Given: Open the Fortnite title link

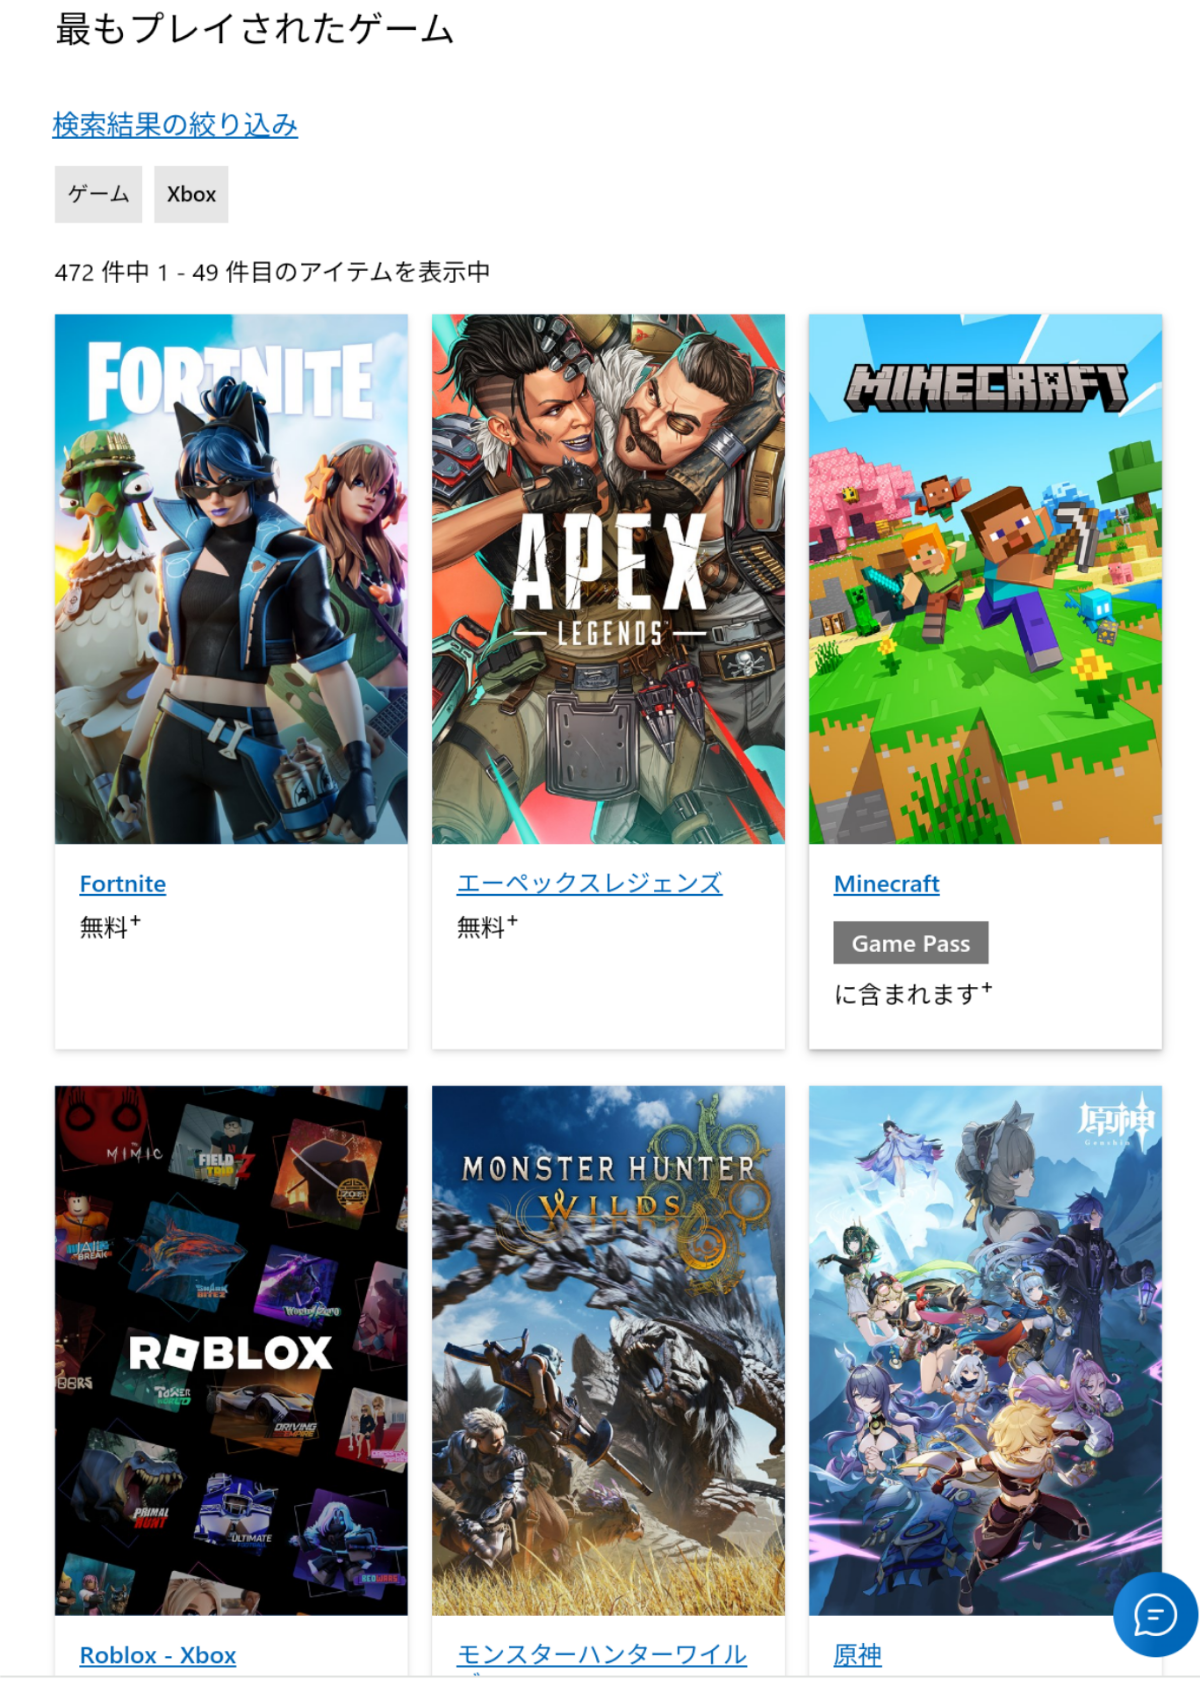Looking at the screenshot, I should coord(123,884).
